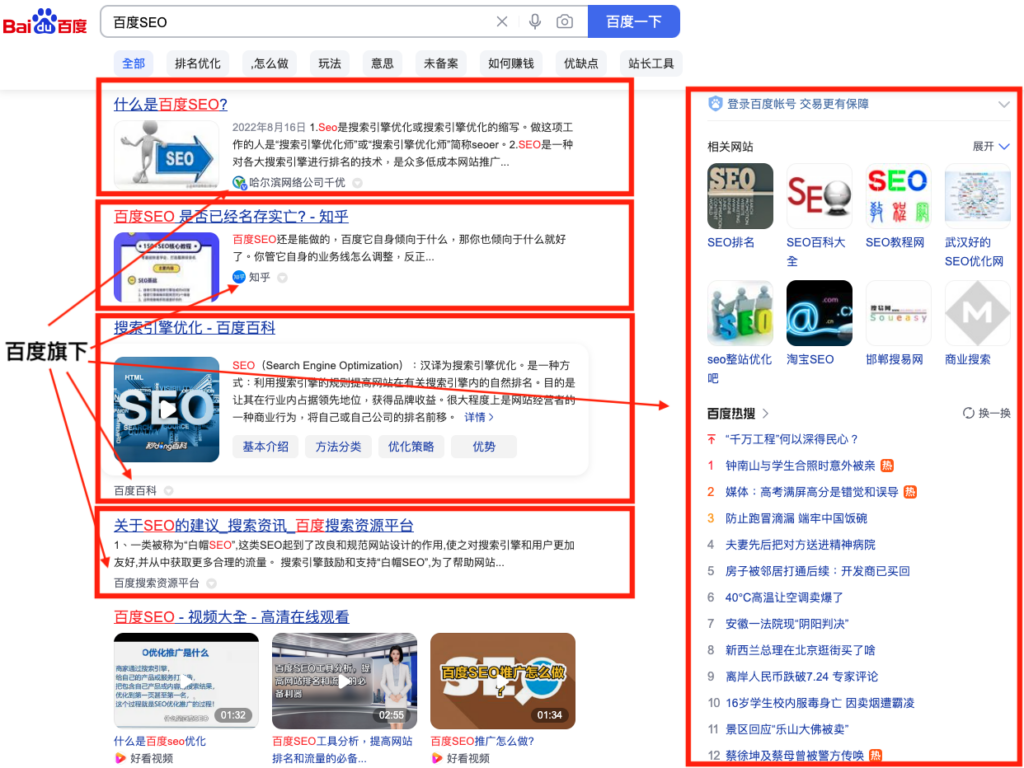
Task: Play the 02:55 video thumbnail
Action: 344,680
